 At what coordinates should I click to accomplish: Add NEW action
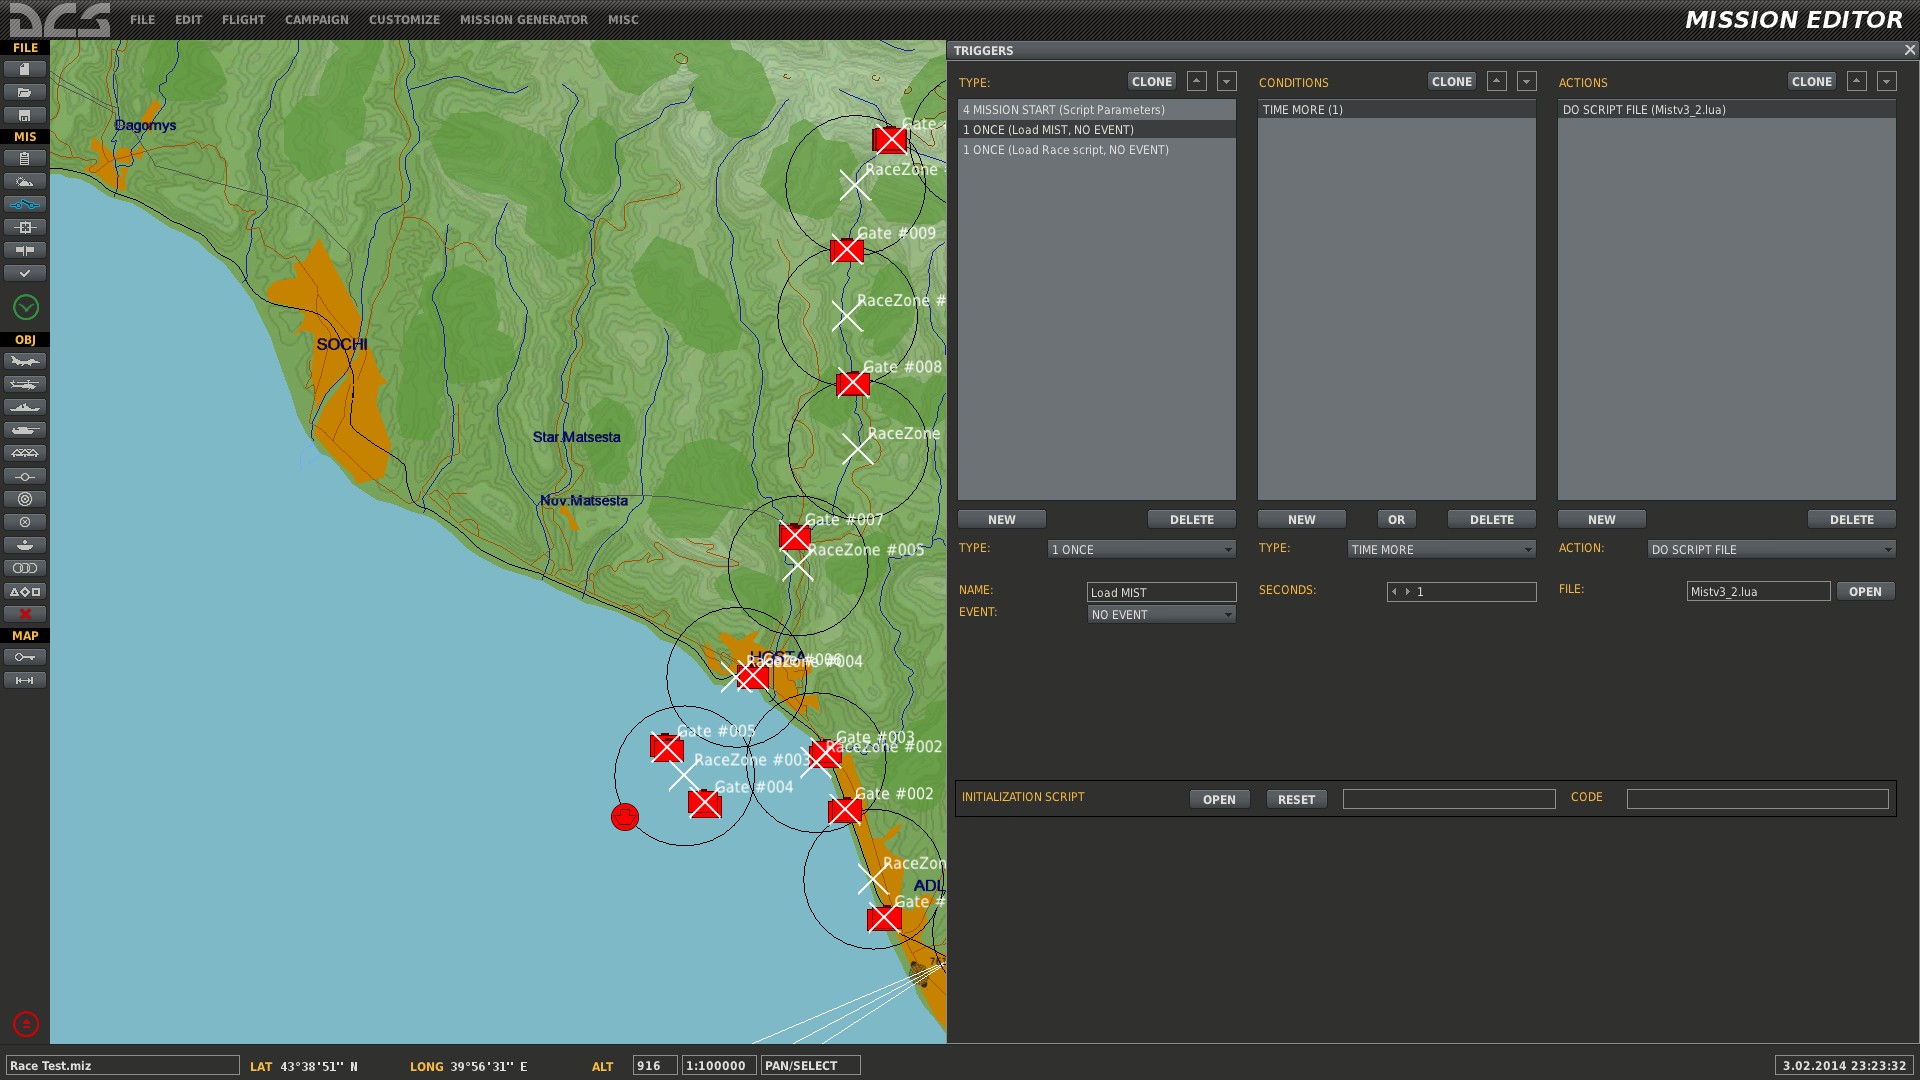tap(1602, 519)
